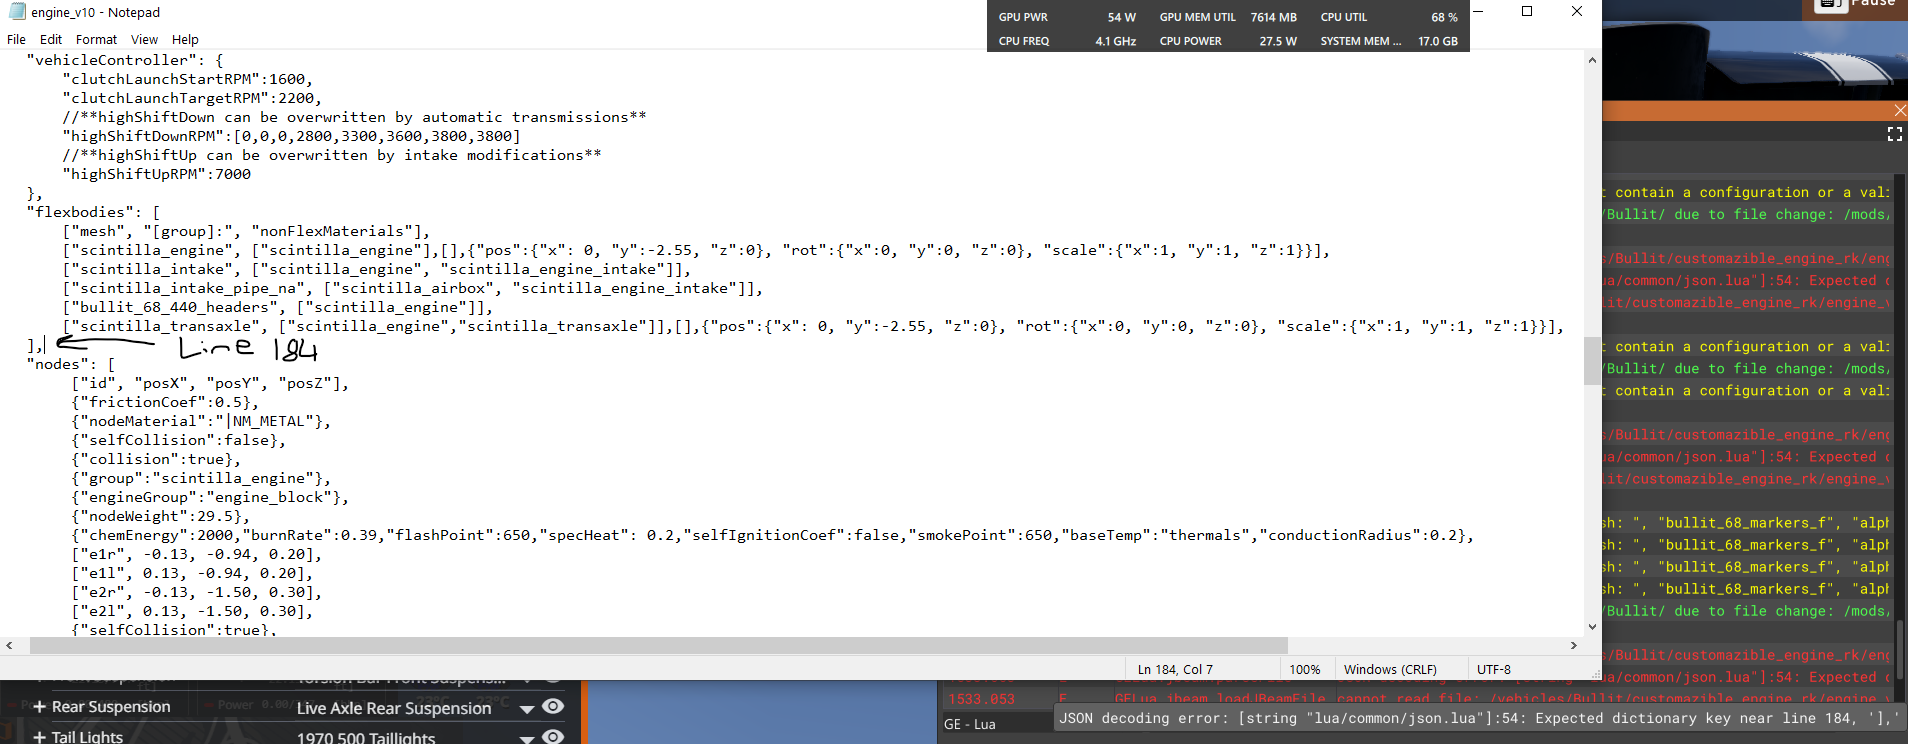Click the console fullscreen expand icon
The image size is (1908, 744).
tap(1894, 134)
